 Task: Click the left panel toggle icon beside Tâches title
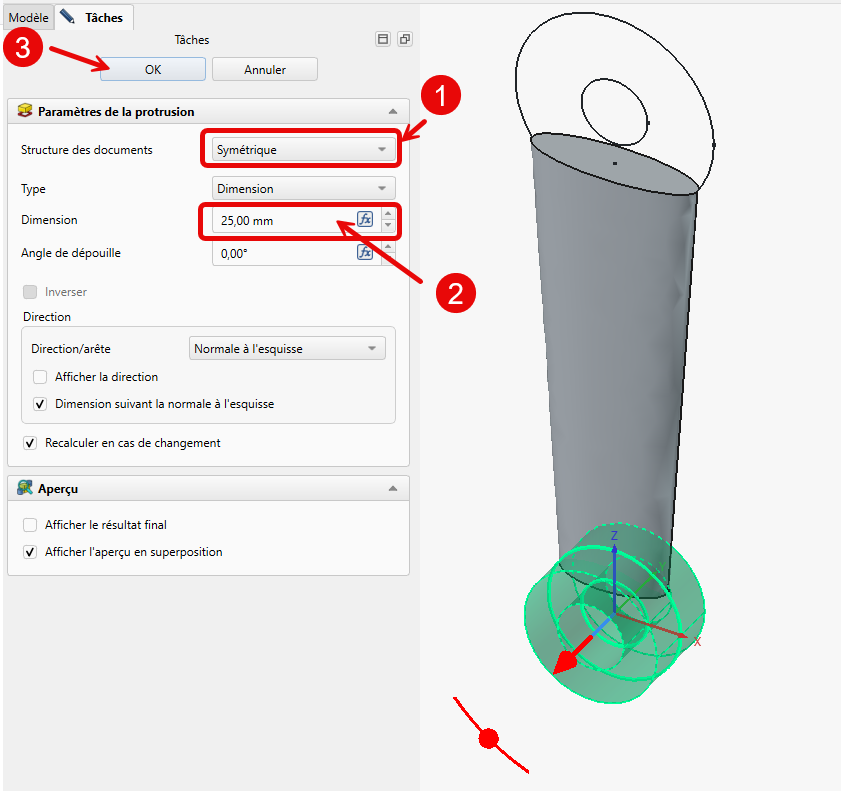383,40
